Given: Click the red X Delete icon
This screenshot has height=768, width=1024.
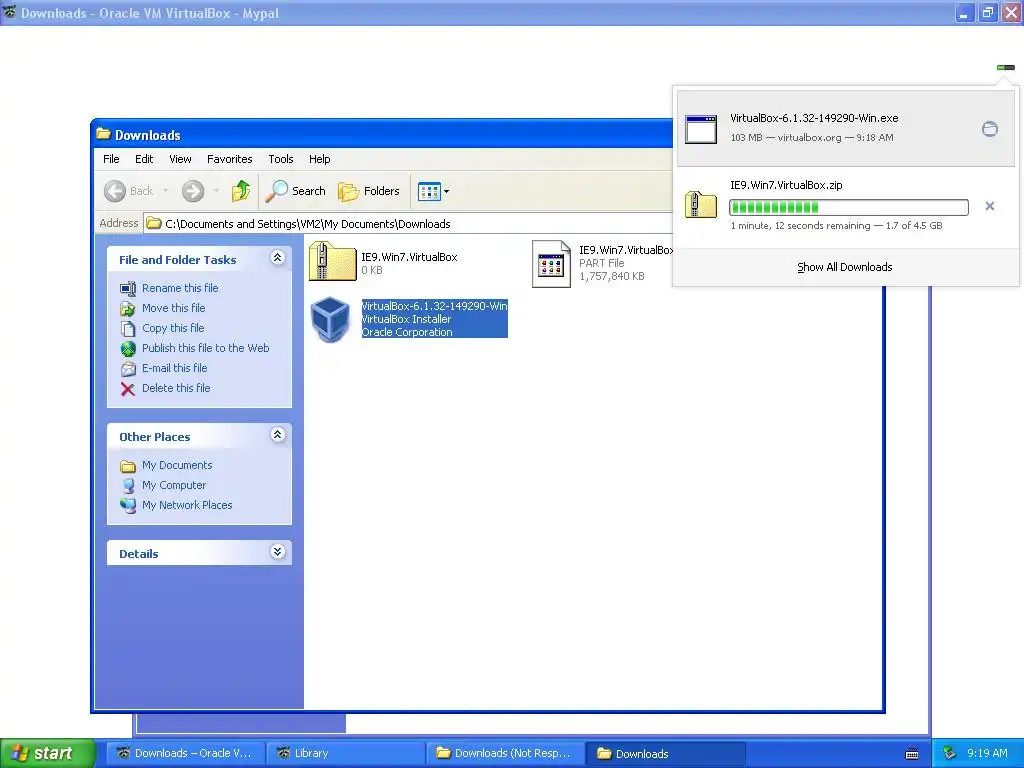Looking at the screenshot, I should [x=128, y=389].
